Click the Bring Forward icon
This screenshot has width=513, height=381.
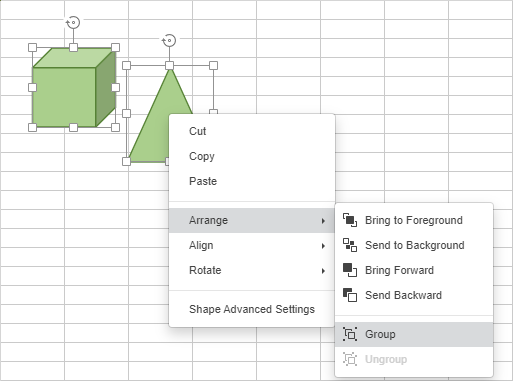click(350, 270)
